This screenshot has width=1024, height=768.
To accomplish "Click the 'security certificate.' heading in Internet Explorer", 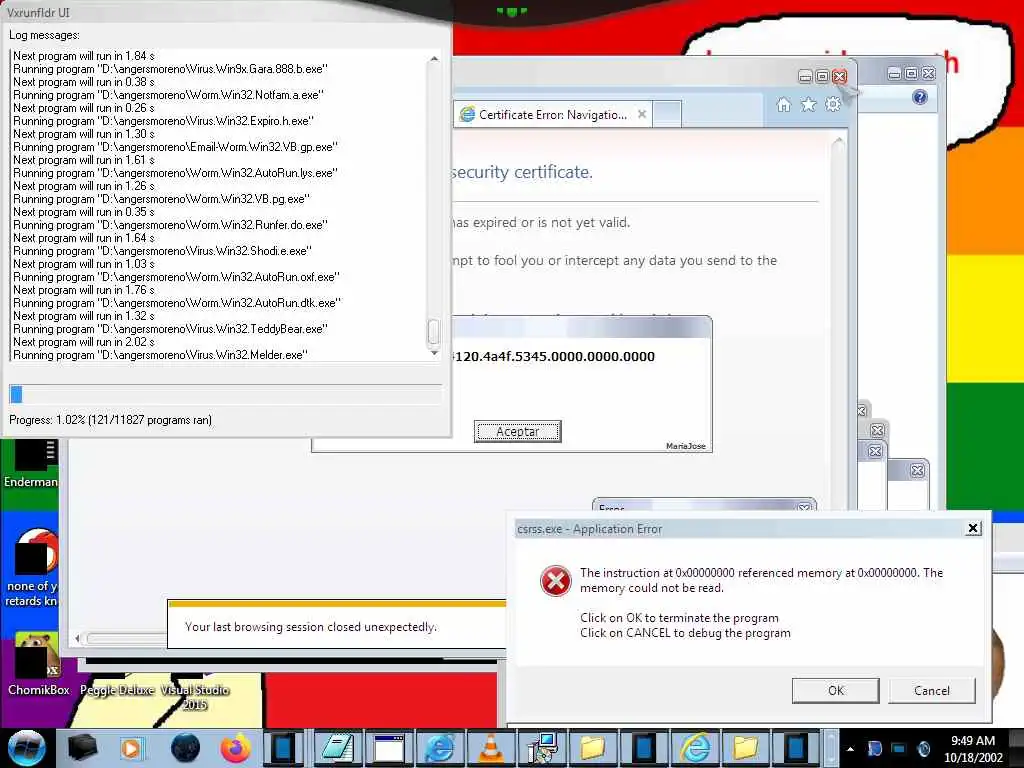I will coord(522,172).
